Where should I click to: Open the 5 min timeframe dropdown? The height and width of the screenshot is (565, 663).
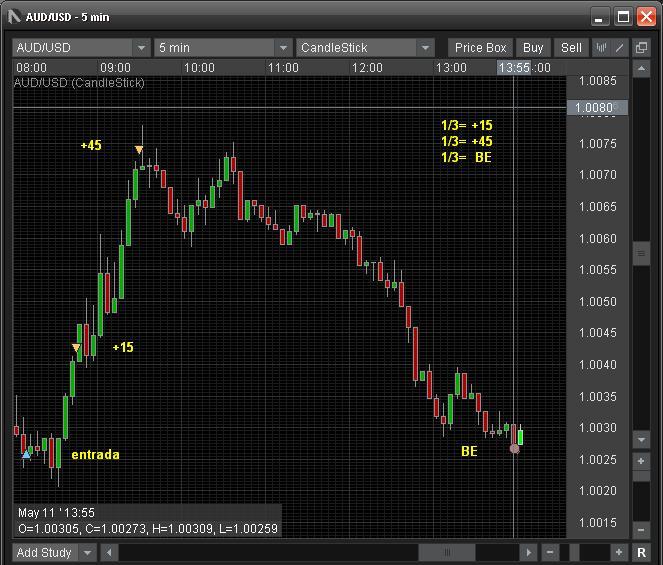point(282,48)
